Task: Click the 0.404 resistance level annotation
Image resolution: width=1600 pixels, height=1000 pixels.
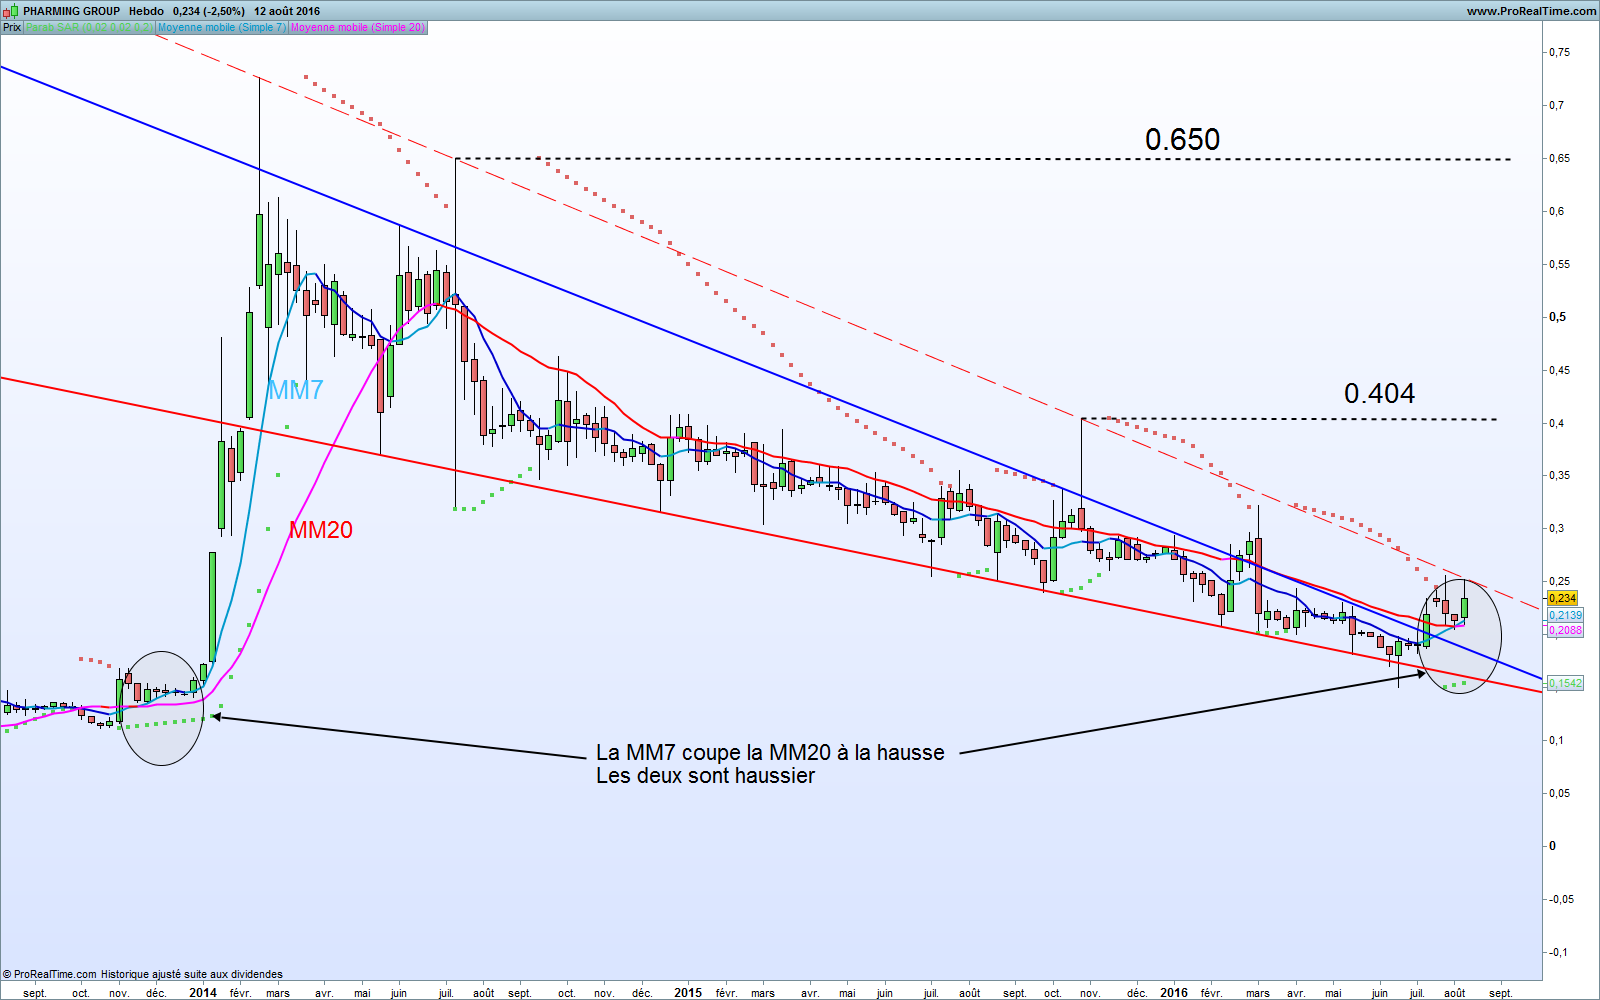Action: [1379, 394]
